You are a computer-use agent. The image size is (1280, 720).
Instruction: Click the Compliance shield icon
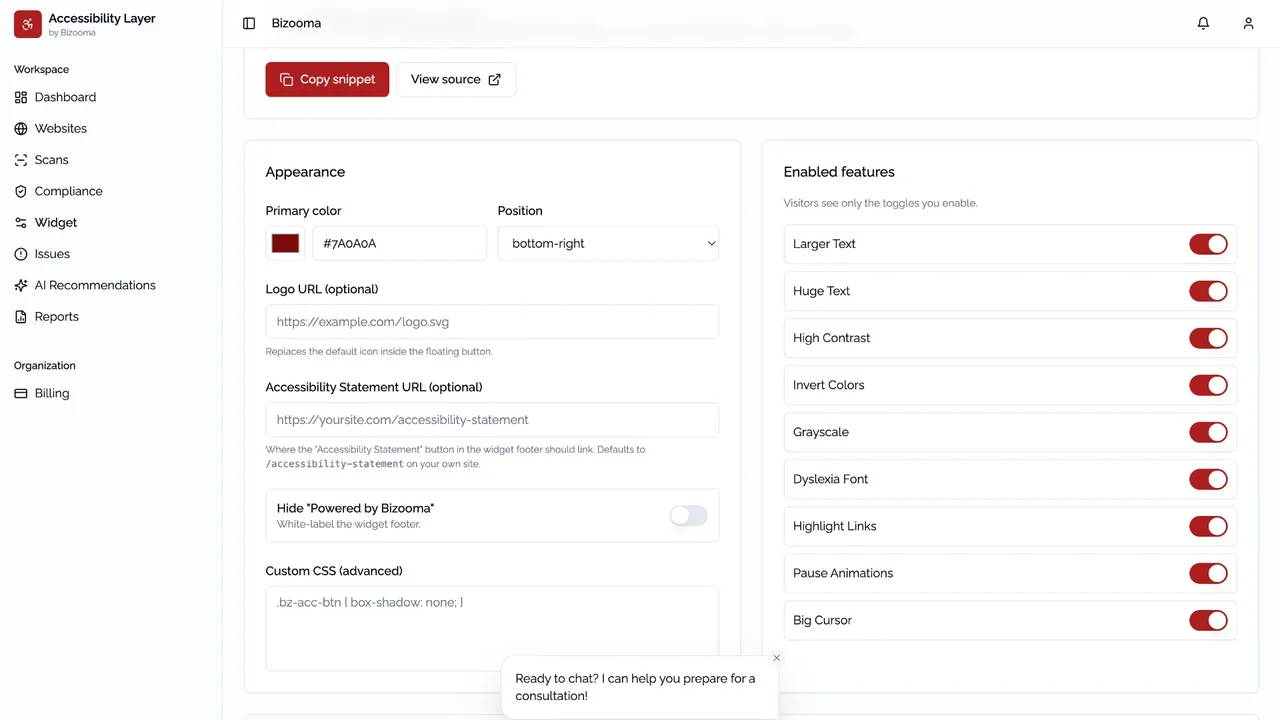click(x=21, y=191)
